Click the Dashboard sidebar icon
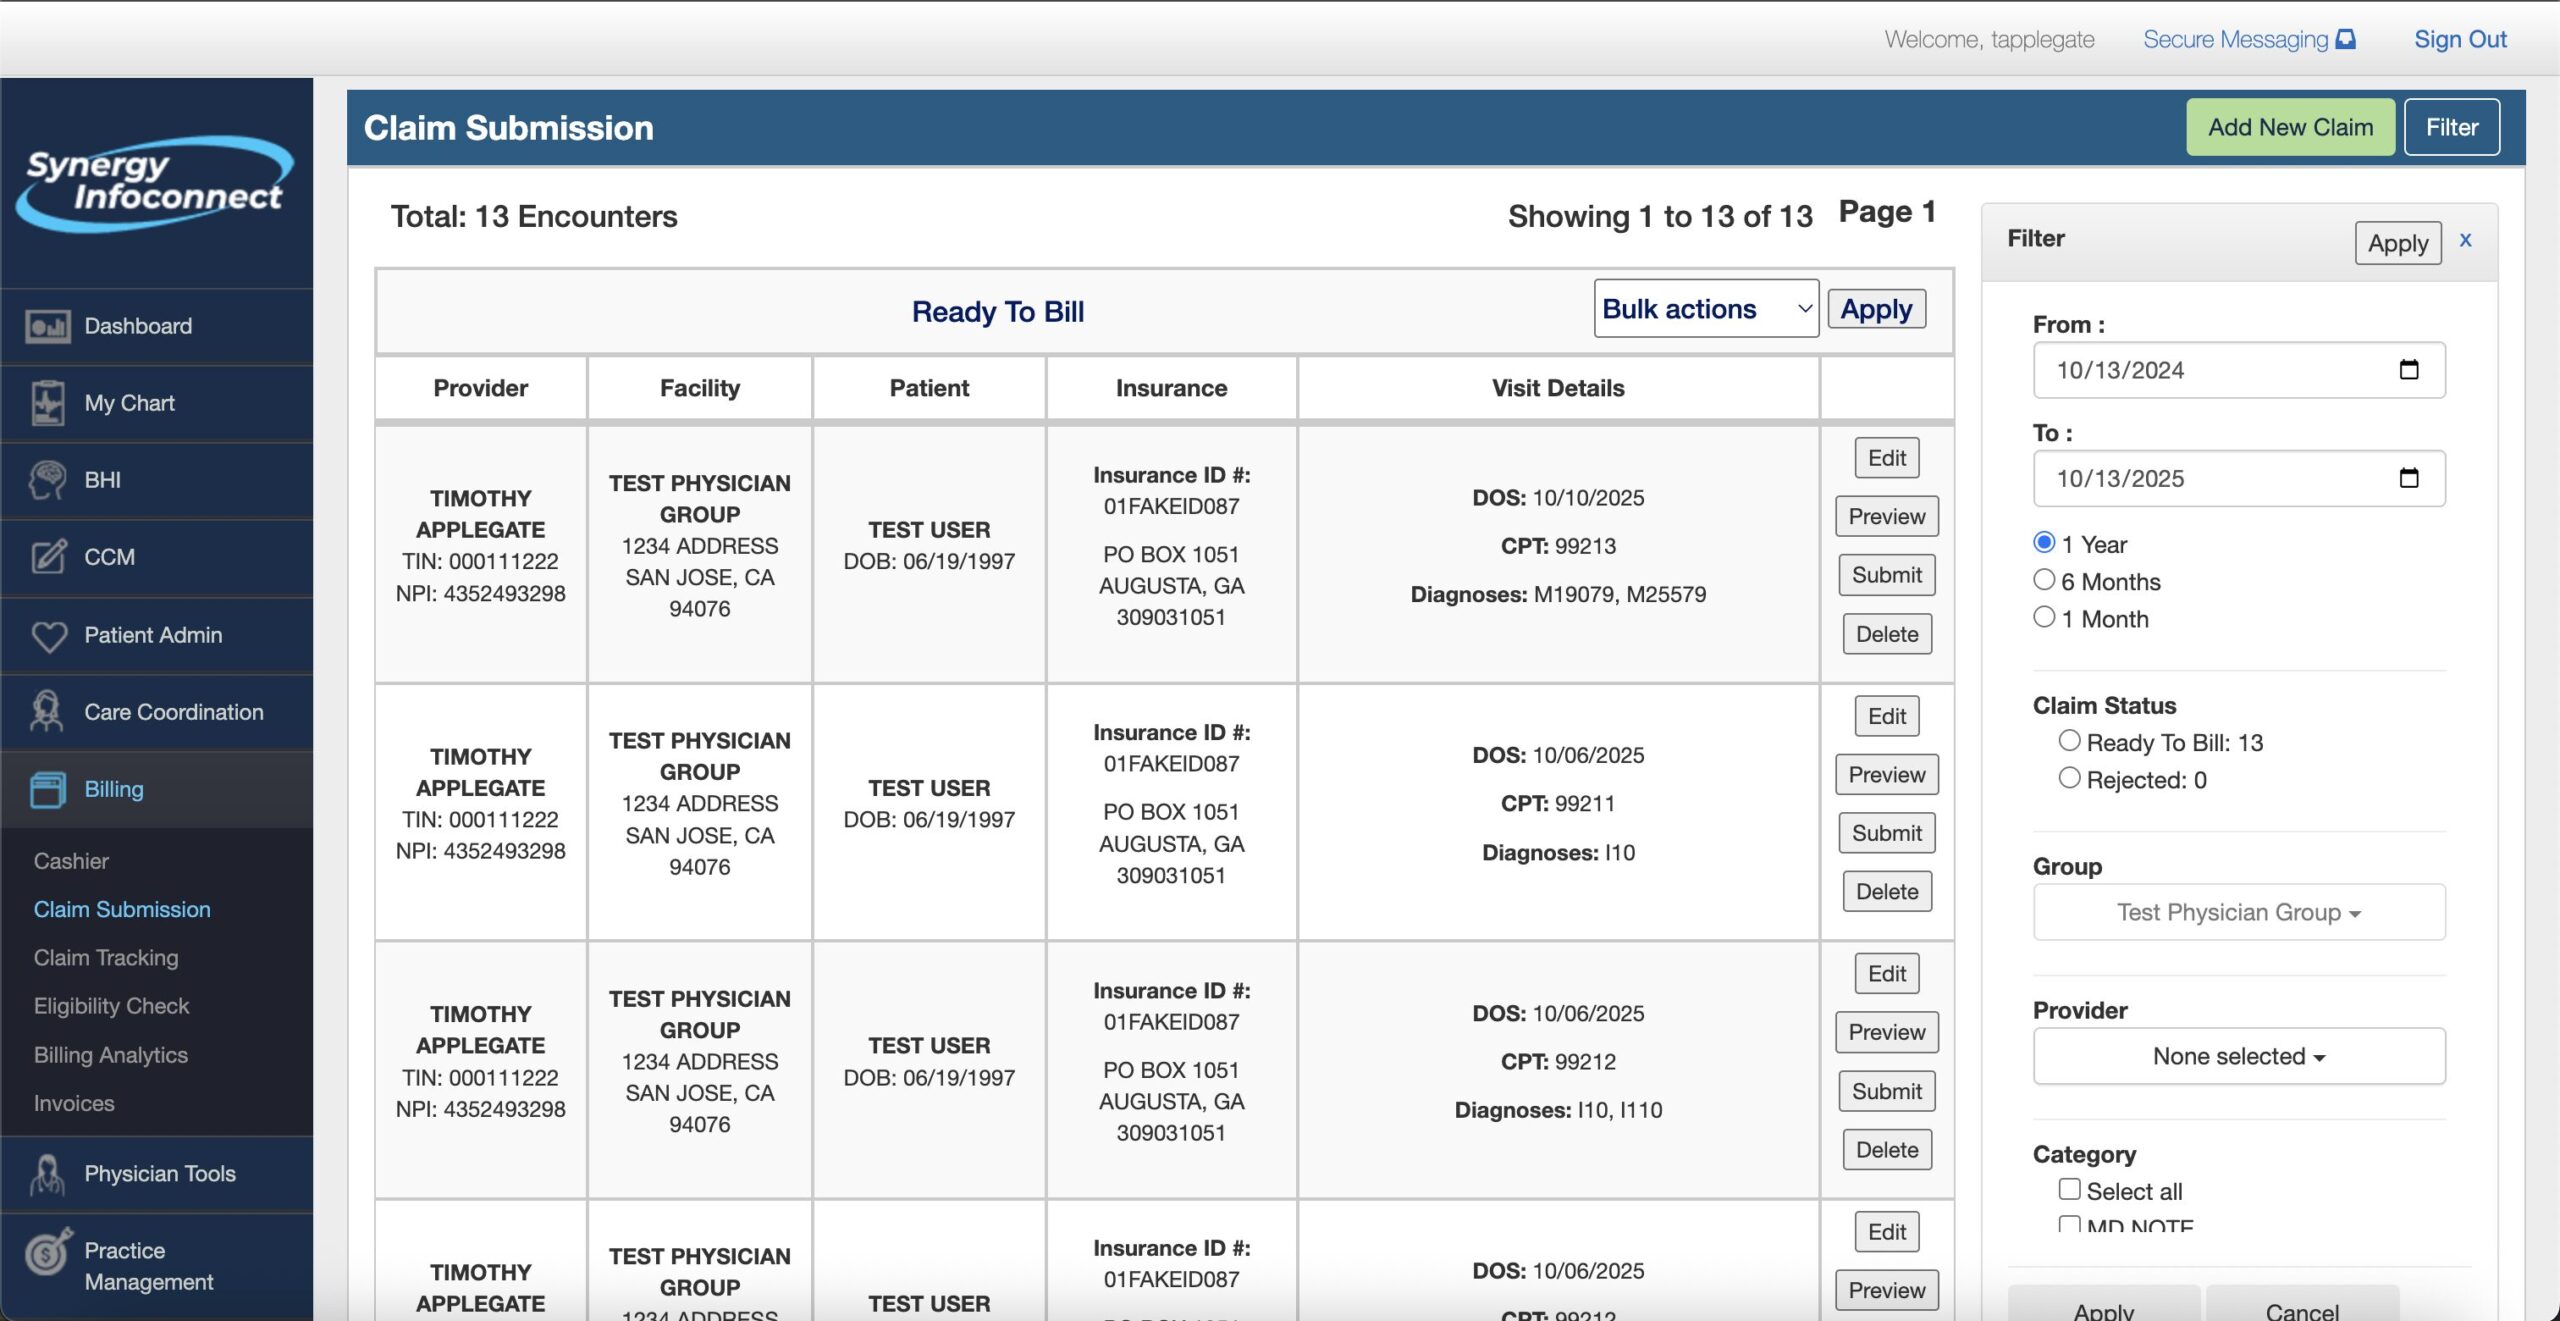 pyautogui.click(x=47, y=326)
